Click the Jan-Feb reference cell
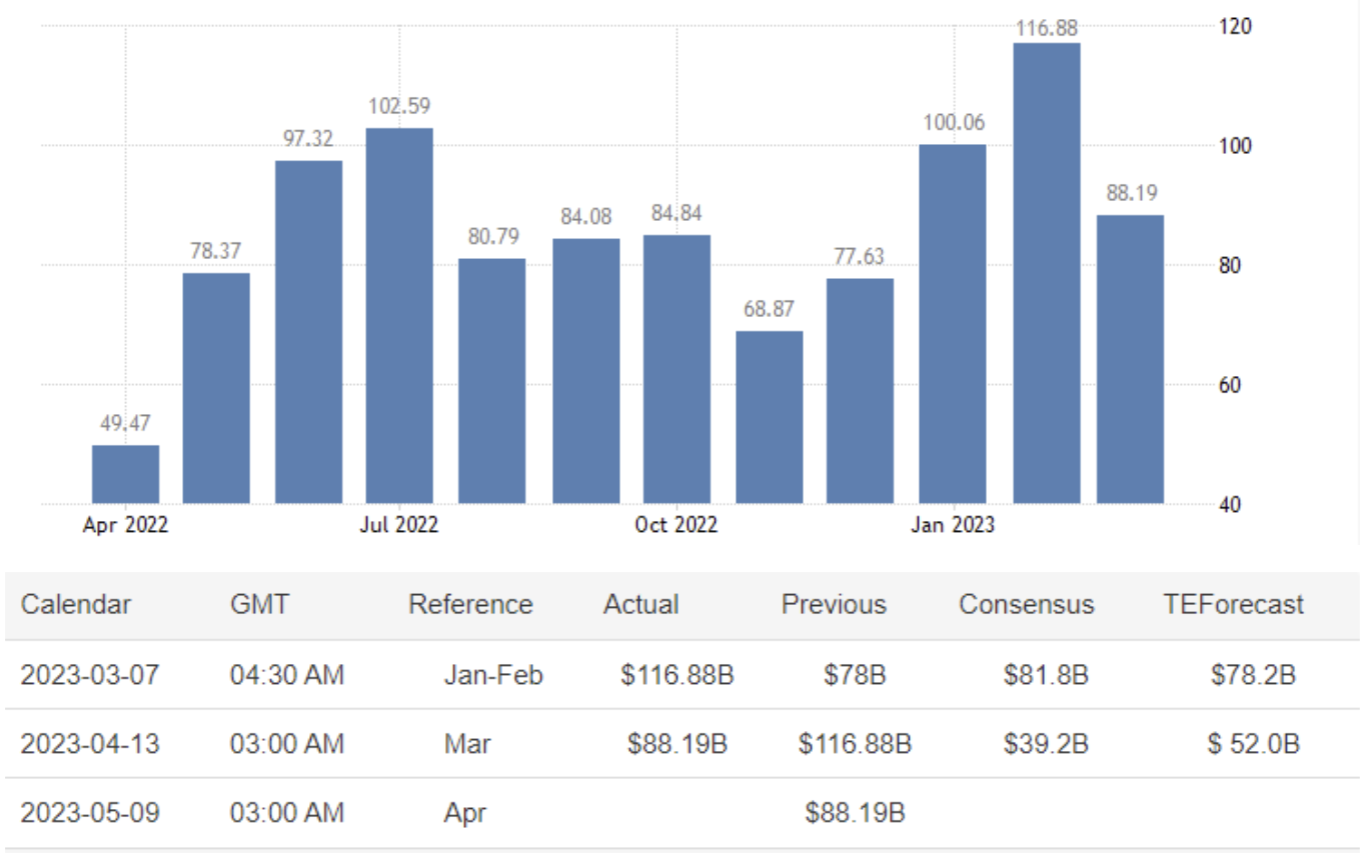Viewport: 1370px width, 858px height. pos(493,675)
